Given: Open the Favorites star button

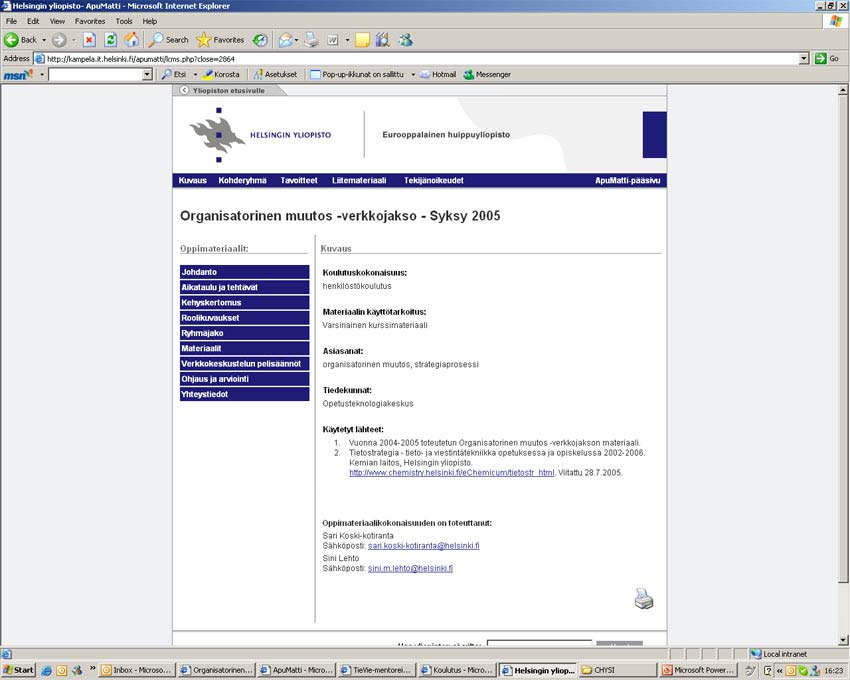Looking at the screenshot, I should pyautogui.click(x=220, y=40).
